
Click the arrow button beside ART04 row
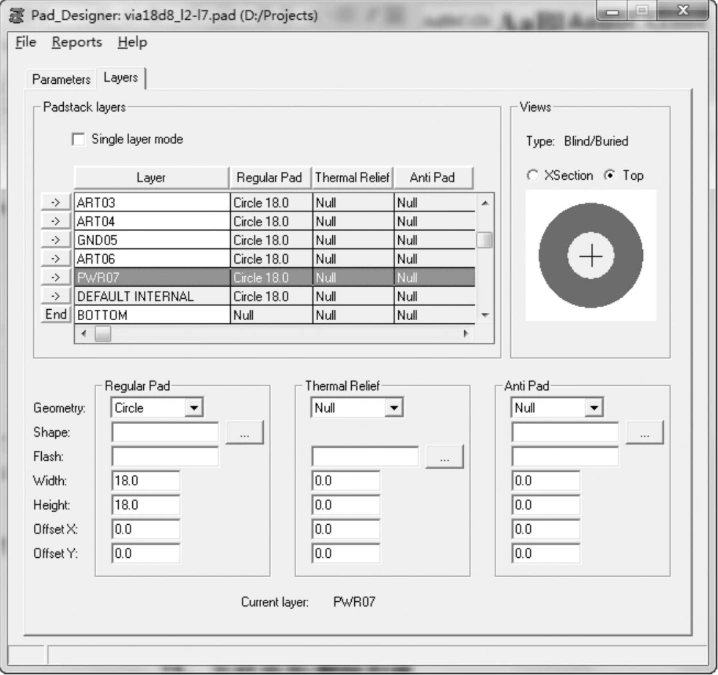tap(56, 221)
